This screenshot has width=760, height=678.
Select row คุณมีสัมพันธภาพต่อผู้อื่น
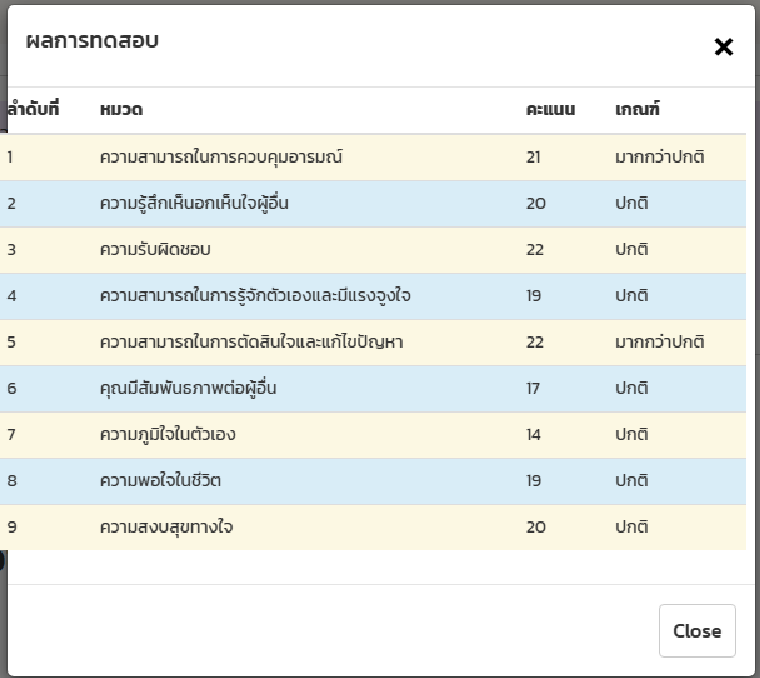click(x=373, y=388)
